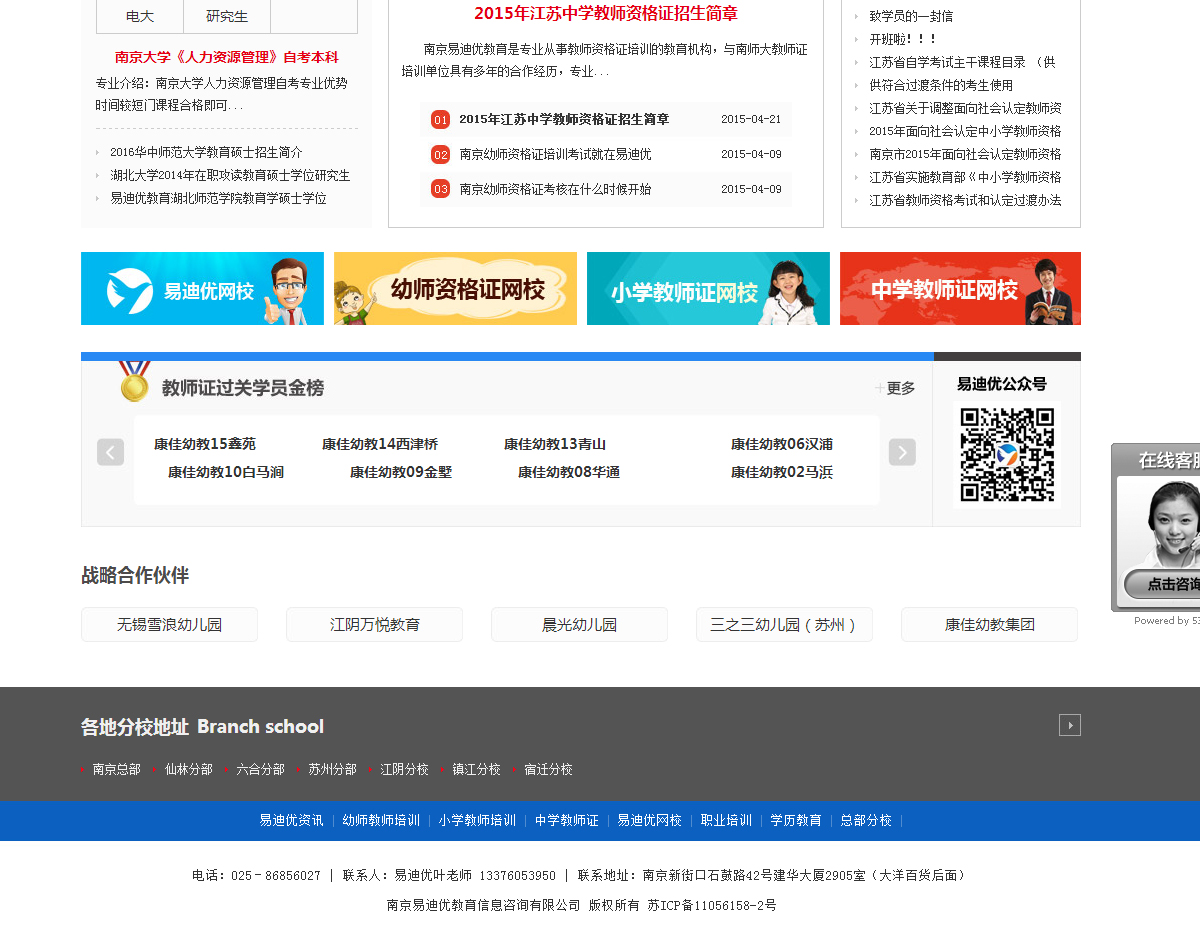Open 幼师教师培训 in footer navigation
Screen dimensions: 1200x936
tap(381, 820)
